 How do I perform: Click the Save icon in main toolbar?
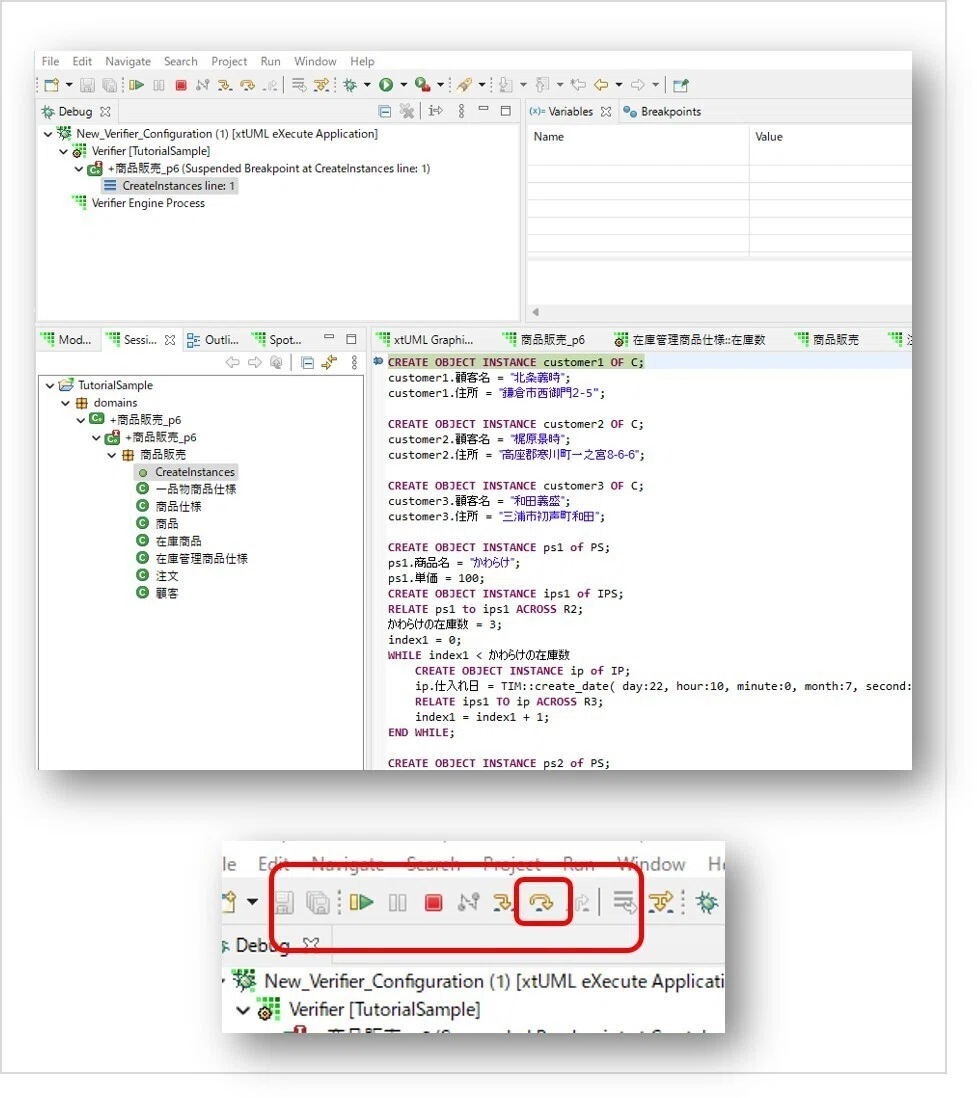87,85
